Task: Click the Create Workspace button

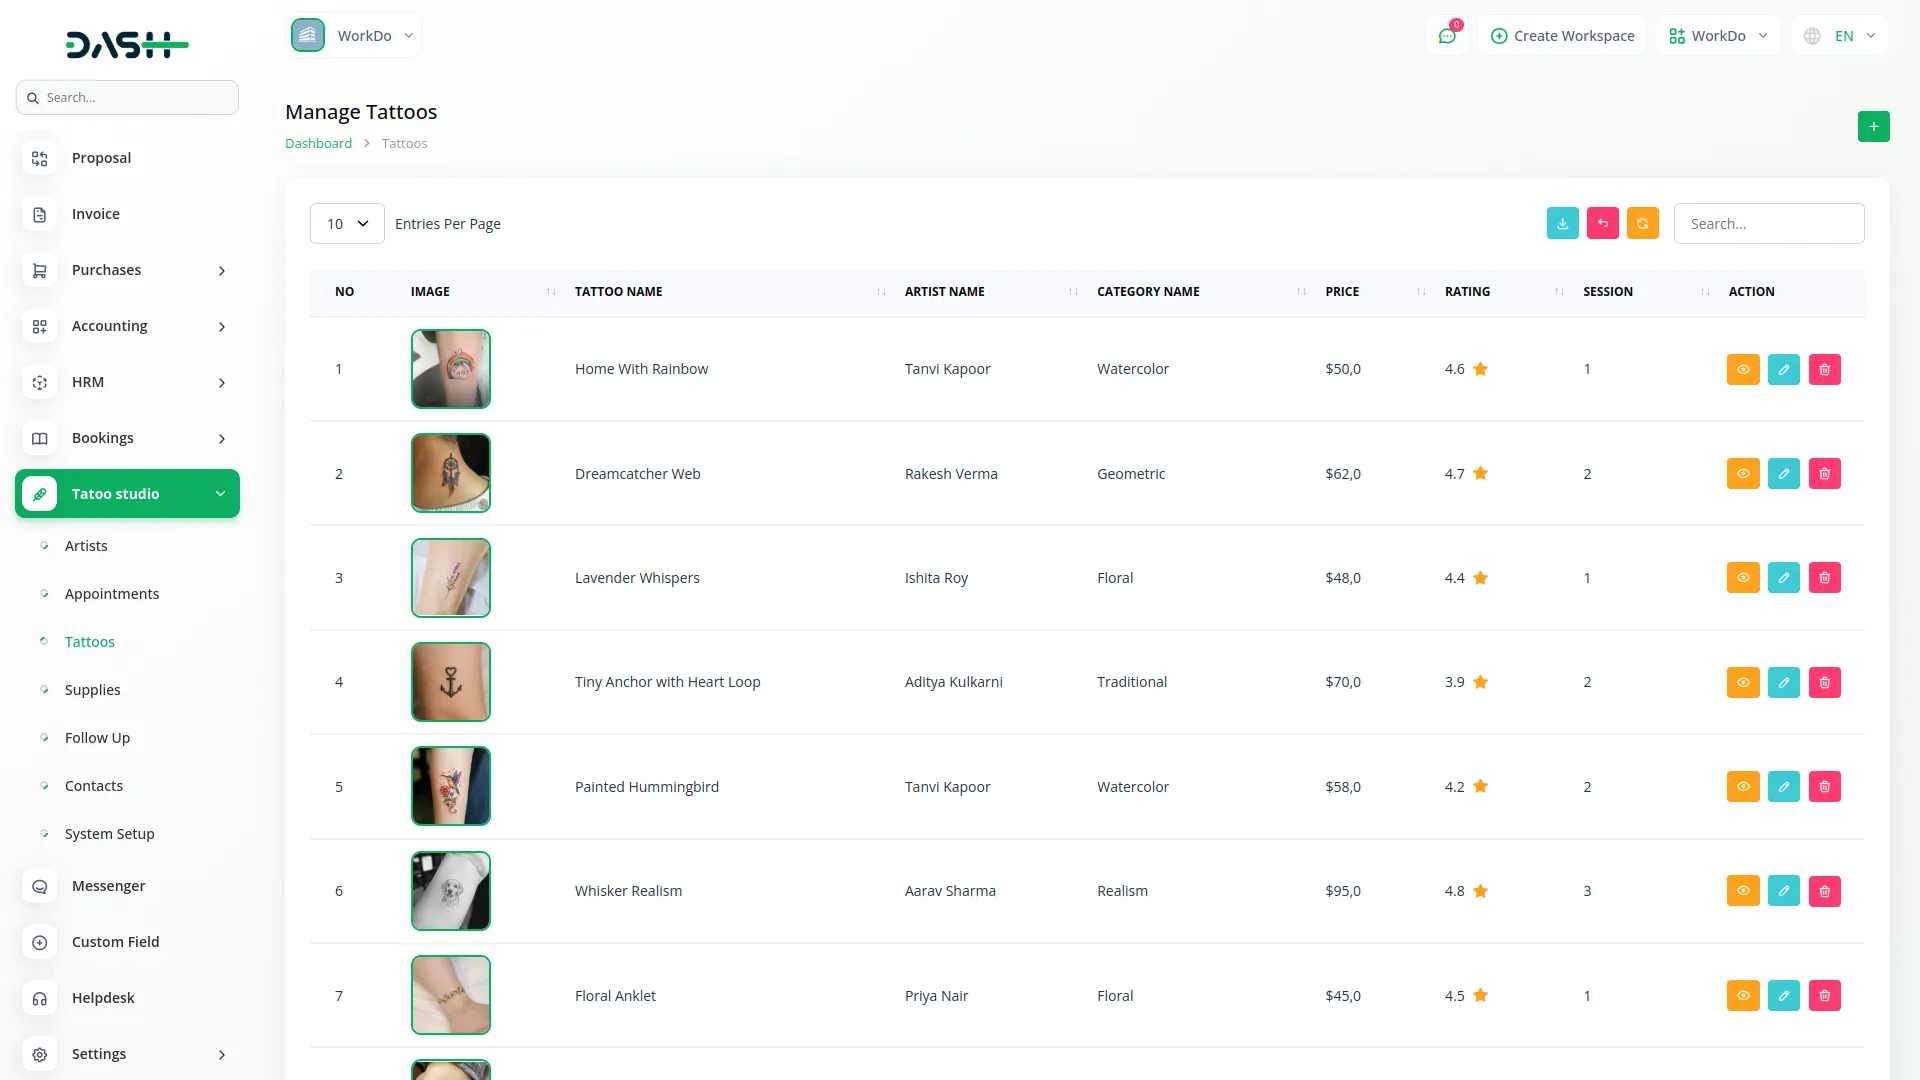Action: point(1562,35)
